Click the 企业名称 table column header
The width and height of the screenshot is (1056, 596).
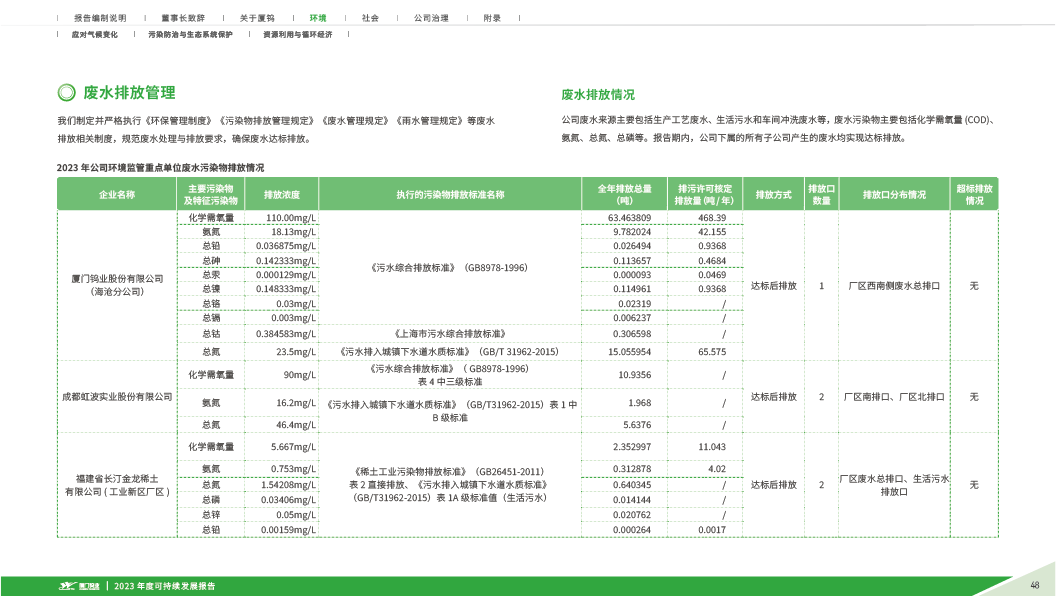pos(116,194)
